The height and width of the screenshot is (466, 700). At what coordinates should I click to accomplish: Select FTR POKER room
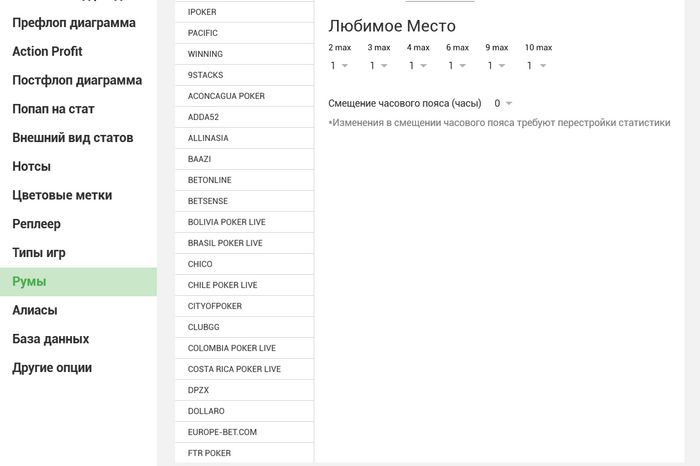point(244,453)
